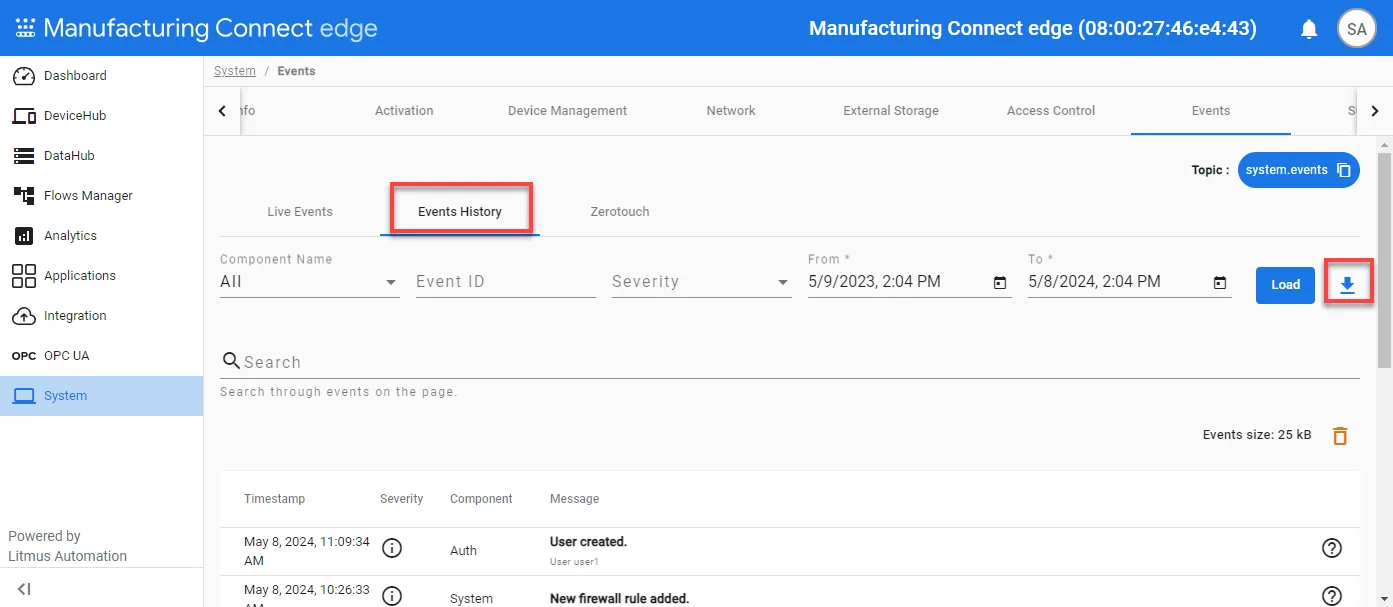
Task: Expand the Component Name dropdown
Action: click(309, 282)
